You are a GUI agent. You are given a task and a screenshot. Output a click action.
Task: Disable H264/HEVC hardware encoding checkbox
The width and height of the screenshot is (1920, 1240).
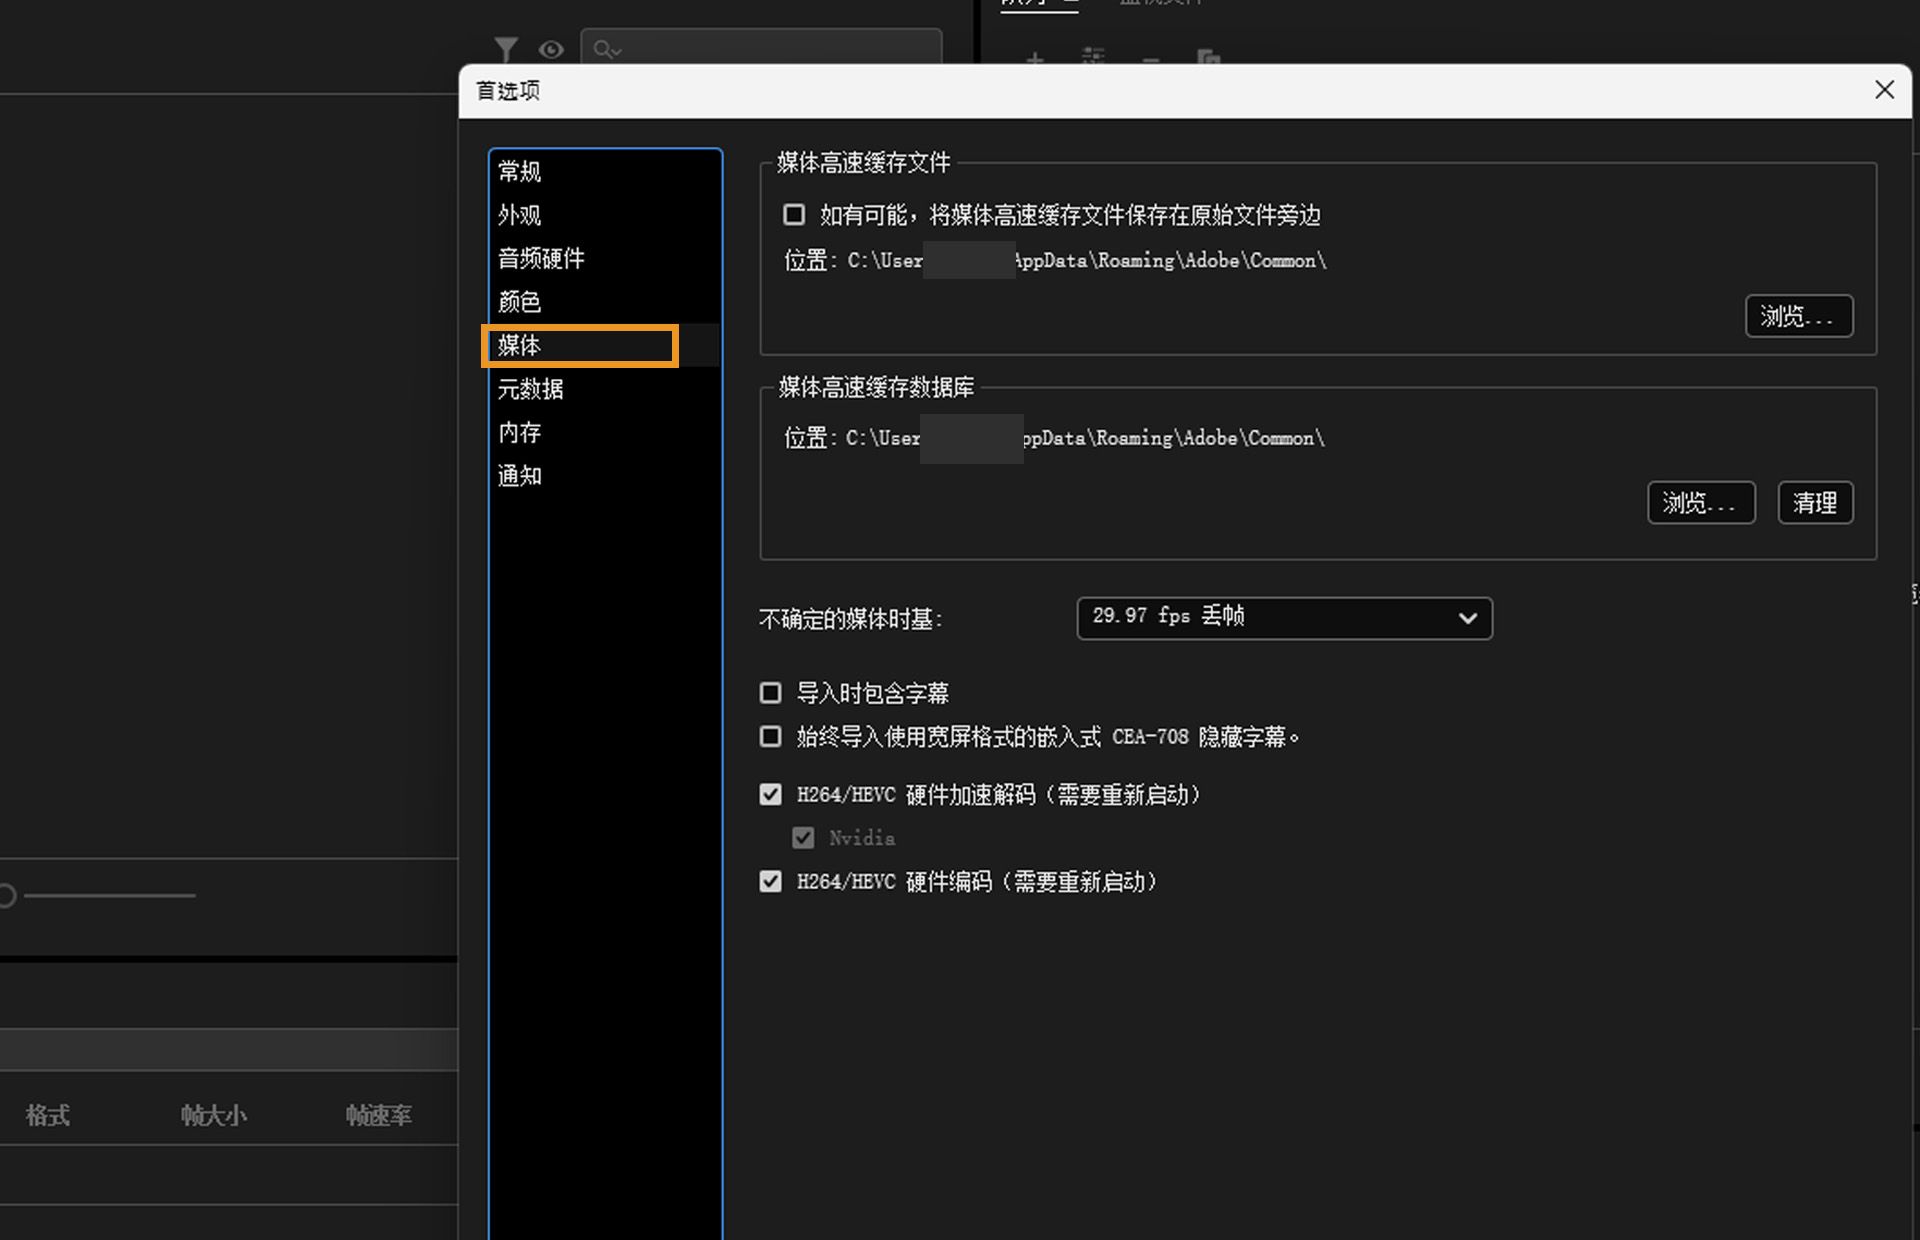tap(770, 881)
